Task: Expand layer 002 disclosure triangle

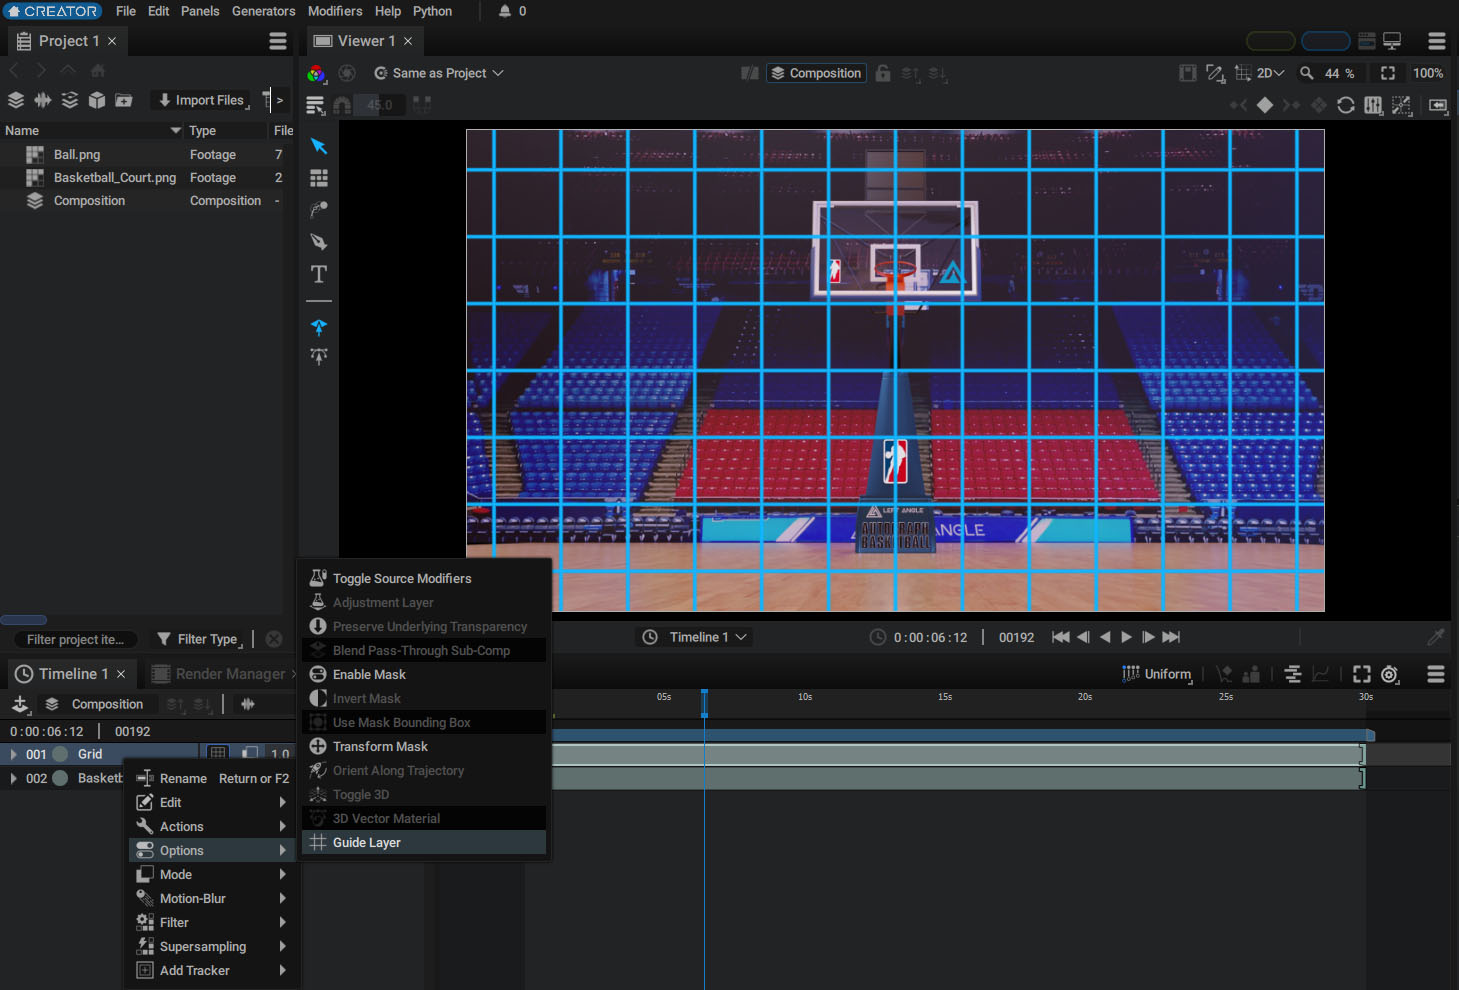Action: pos(13,778)
